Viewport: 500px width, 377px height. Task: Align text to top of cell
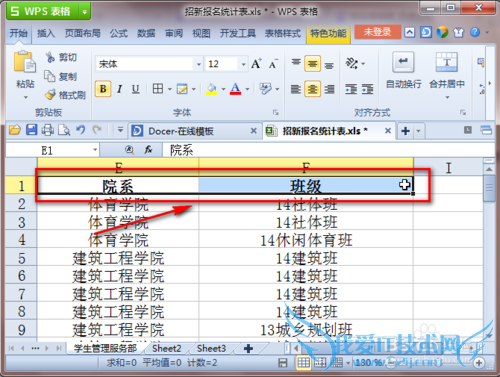(x=296, y=63)
